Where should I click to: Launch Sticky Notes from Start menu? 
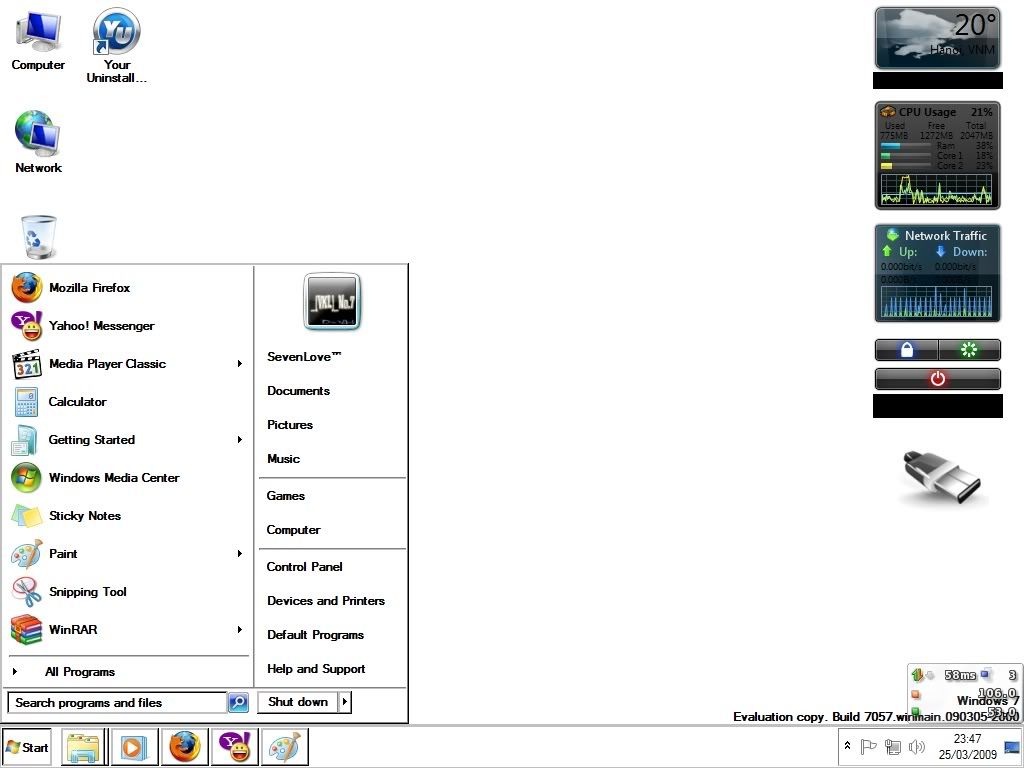84,516
